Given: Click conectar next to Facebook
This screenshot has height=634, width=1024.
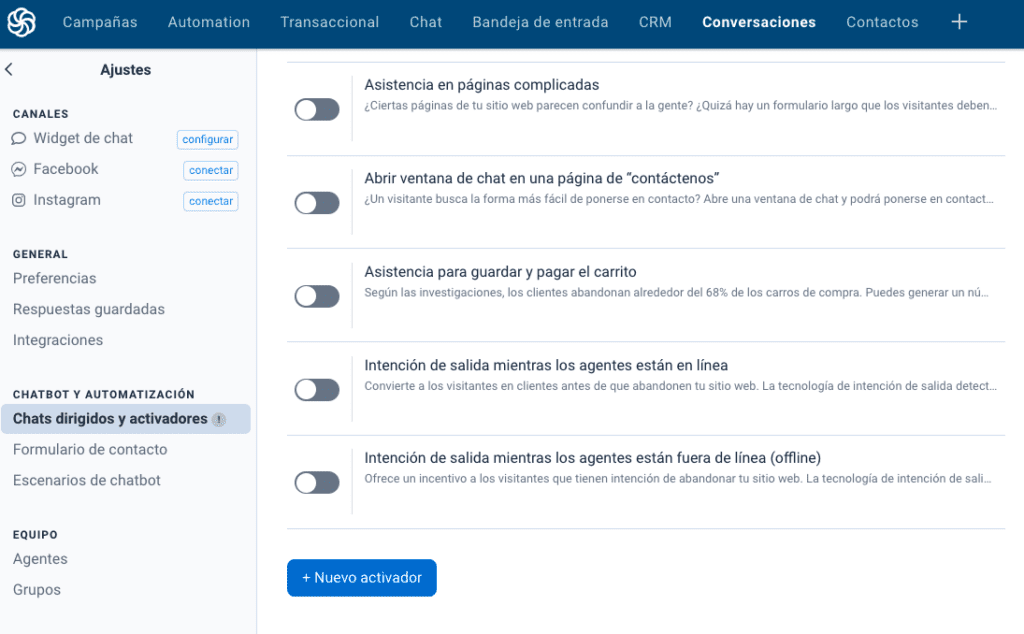Looking at the screenshot, I should [211, 170].
